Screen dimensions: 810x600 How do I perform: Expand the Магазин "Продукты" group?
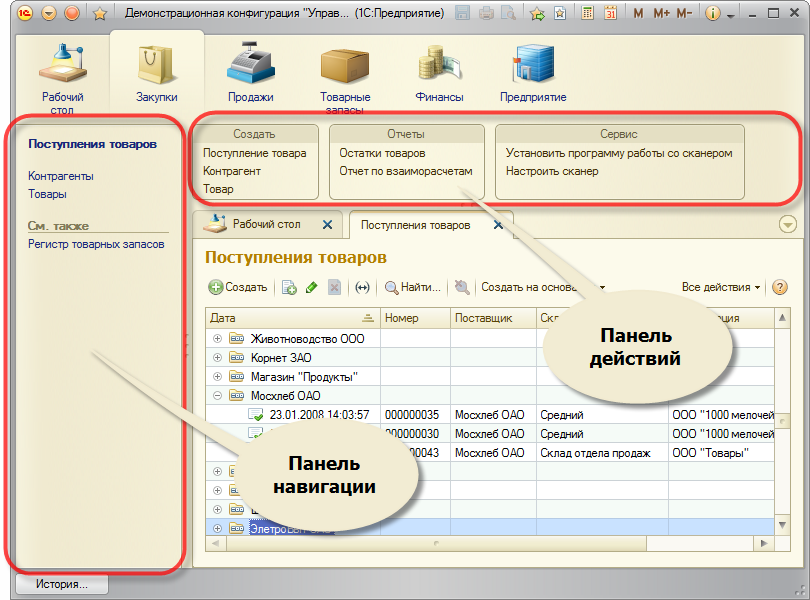(217, 377)
